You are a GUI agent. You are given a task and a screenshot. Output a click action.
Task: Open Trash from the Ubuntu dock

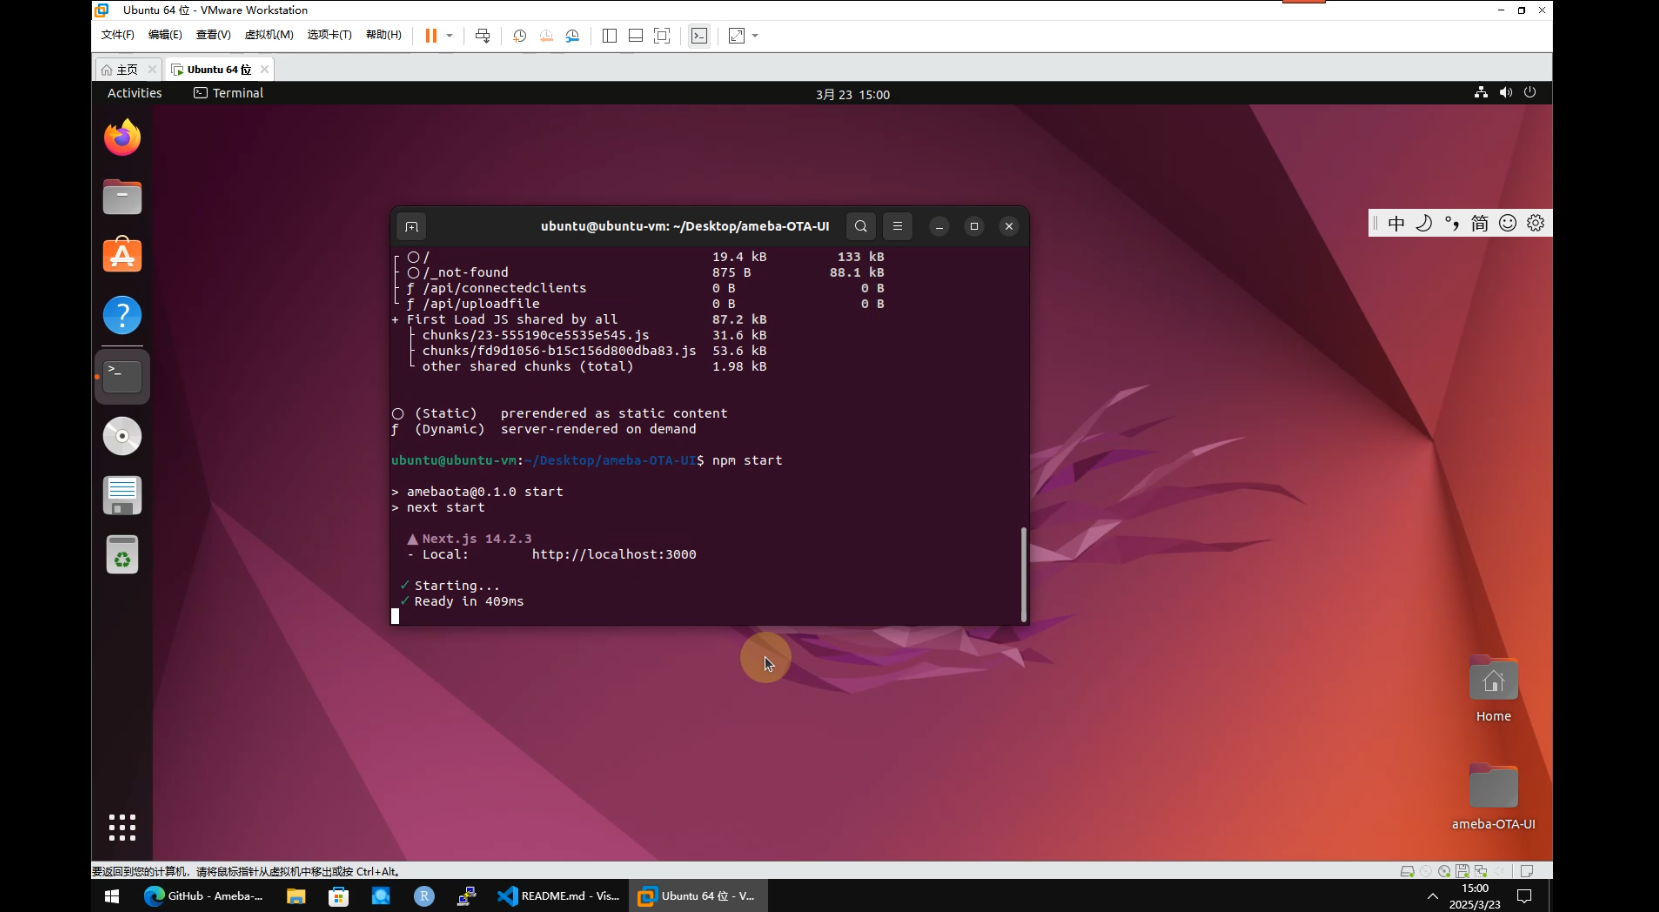122,555
